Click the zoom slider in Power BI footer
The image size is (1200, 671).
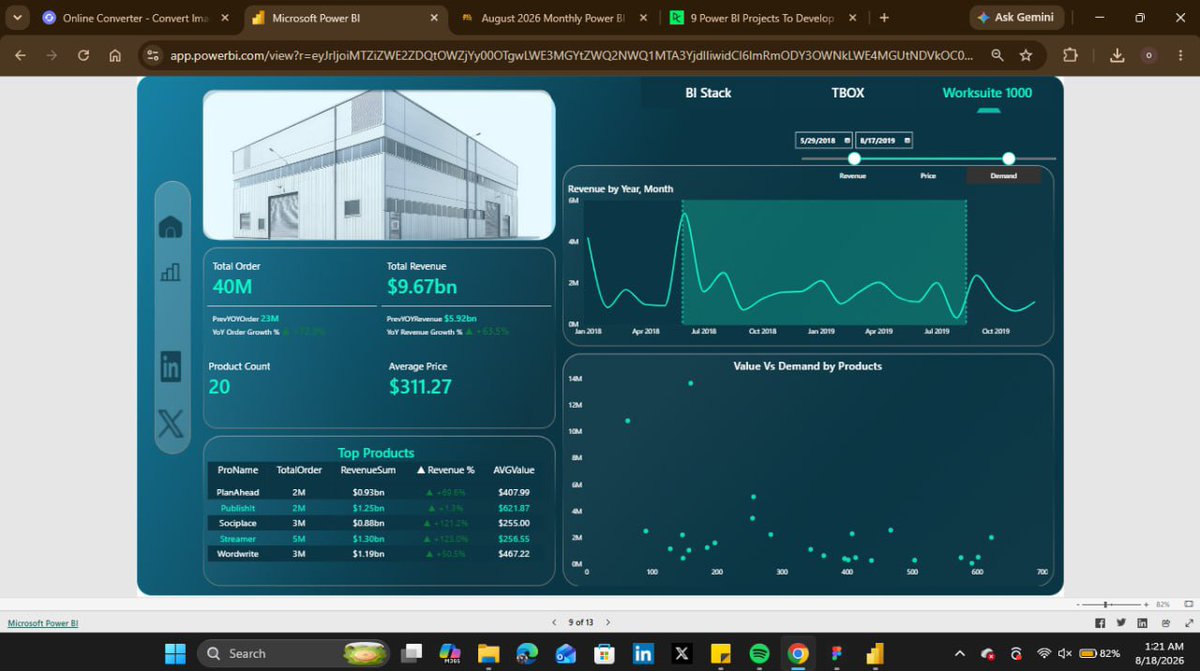point(1111,605)
